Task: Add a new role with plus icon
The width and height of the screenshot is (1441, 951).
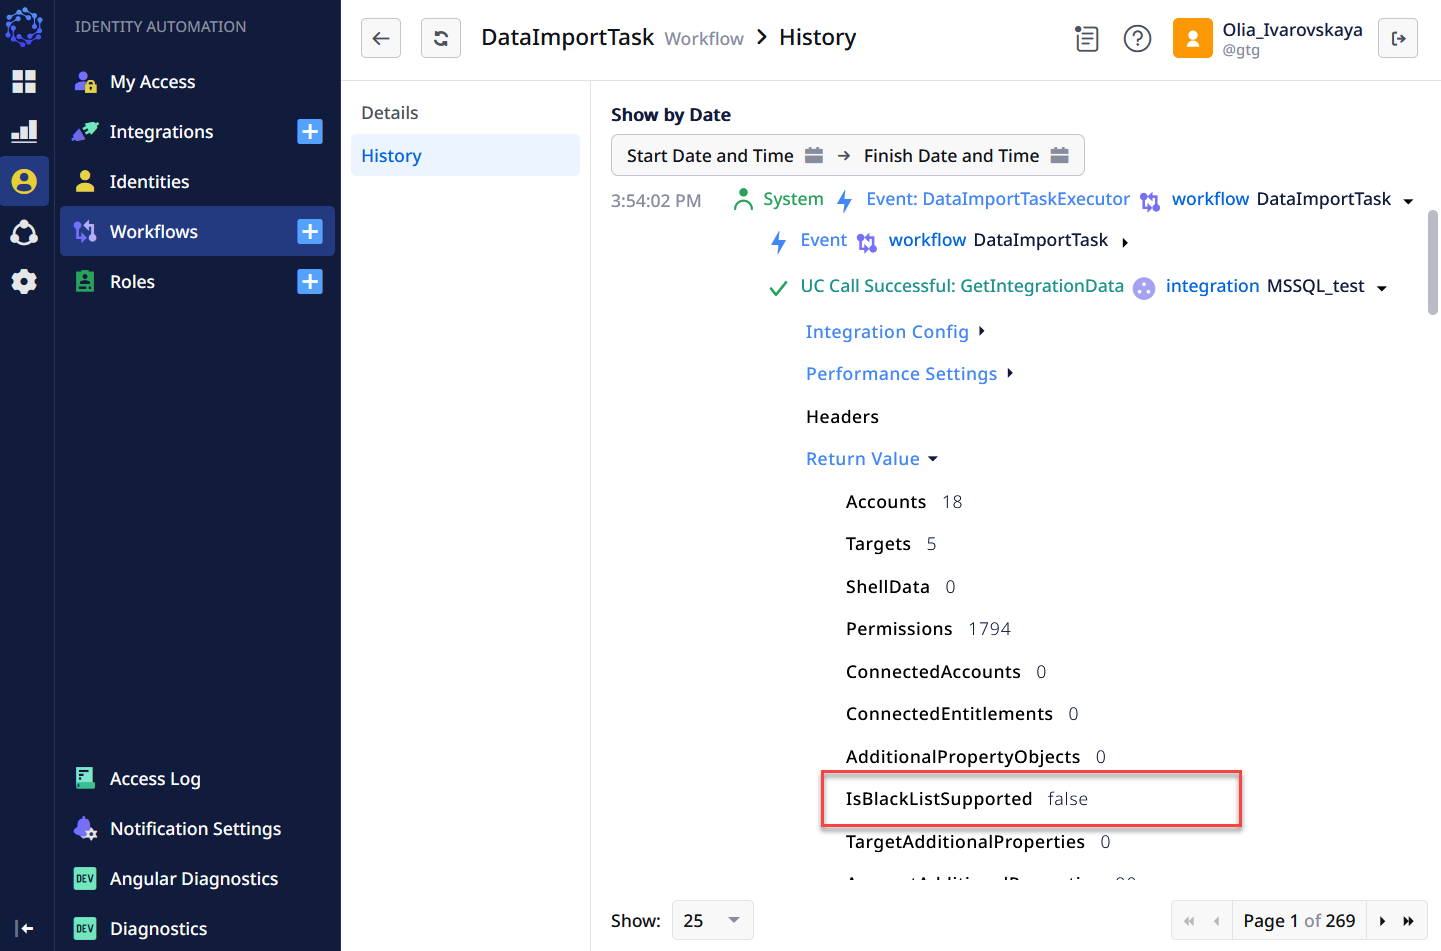Action: [310, 281]
